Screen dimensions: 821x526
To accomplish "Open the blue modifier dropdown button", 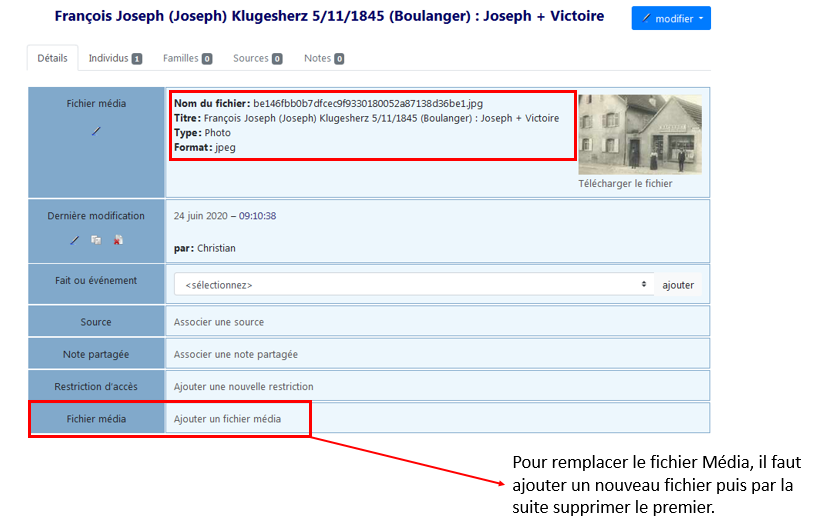I will (671, 18).
